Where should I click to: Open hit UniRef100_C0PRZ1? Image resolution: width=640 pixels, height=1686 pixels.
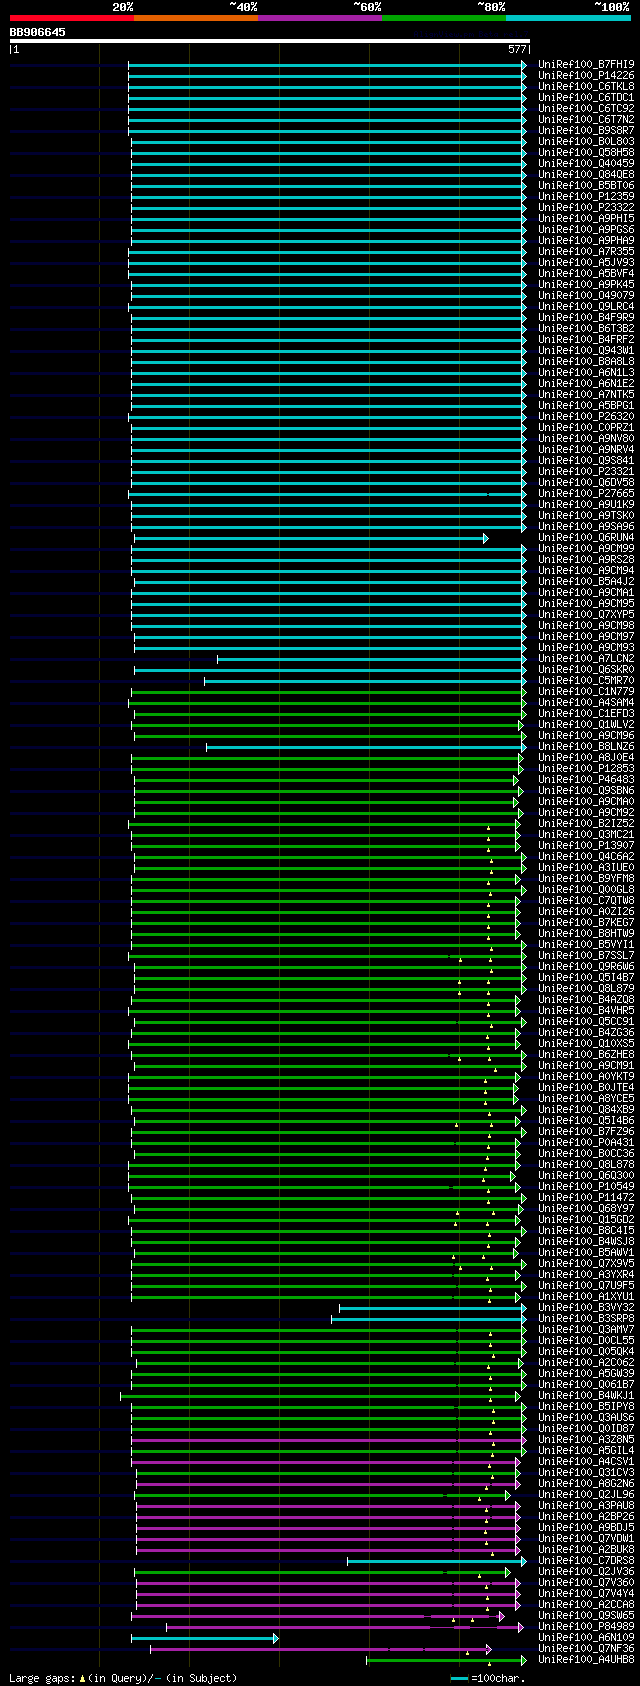(586, 427)
